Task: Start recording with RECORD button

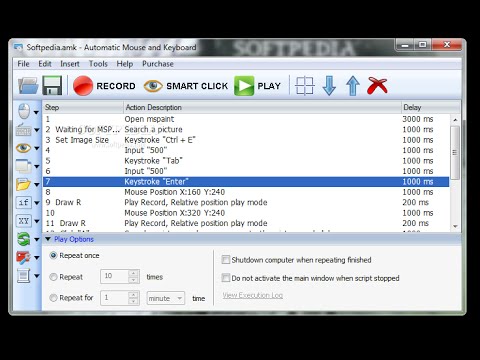Action: [x=104, y=86]
